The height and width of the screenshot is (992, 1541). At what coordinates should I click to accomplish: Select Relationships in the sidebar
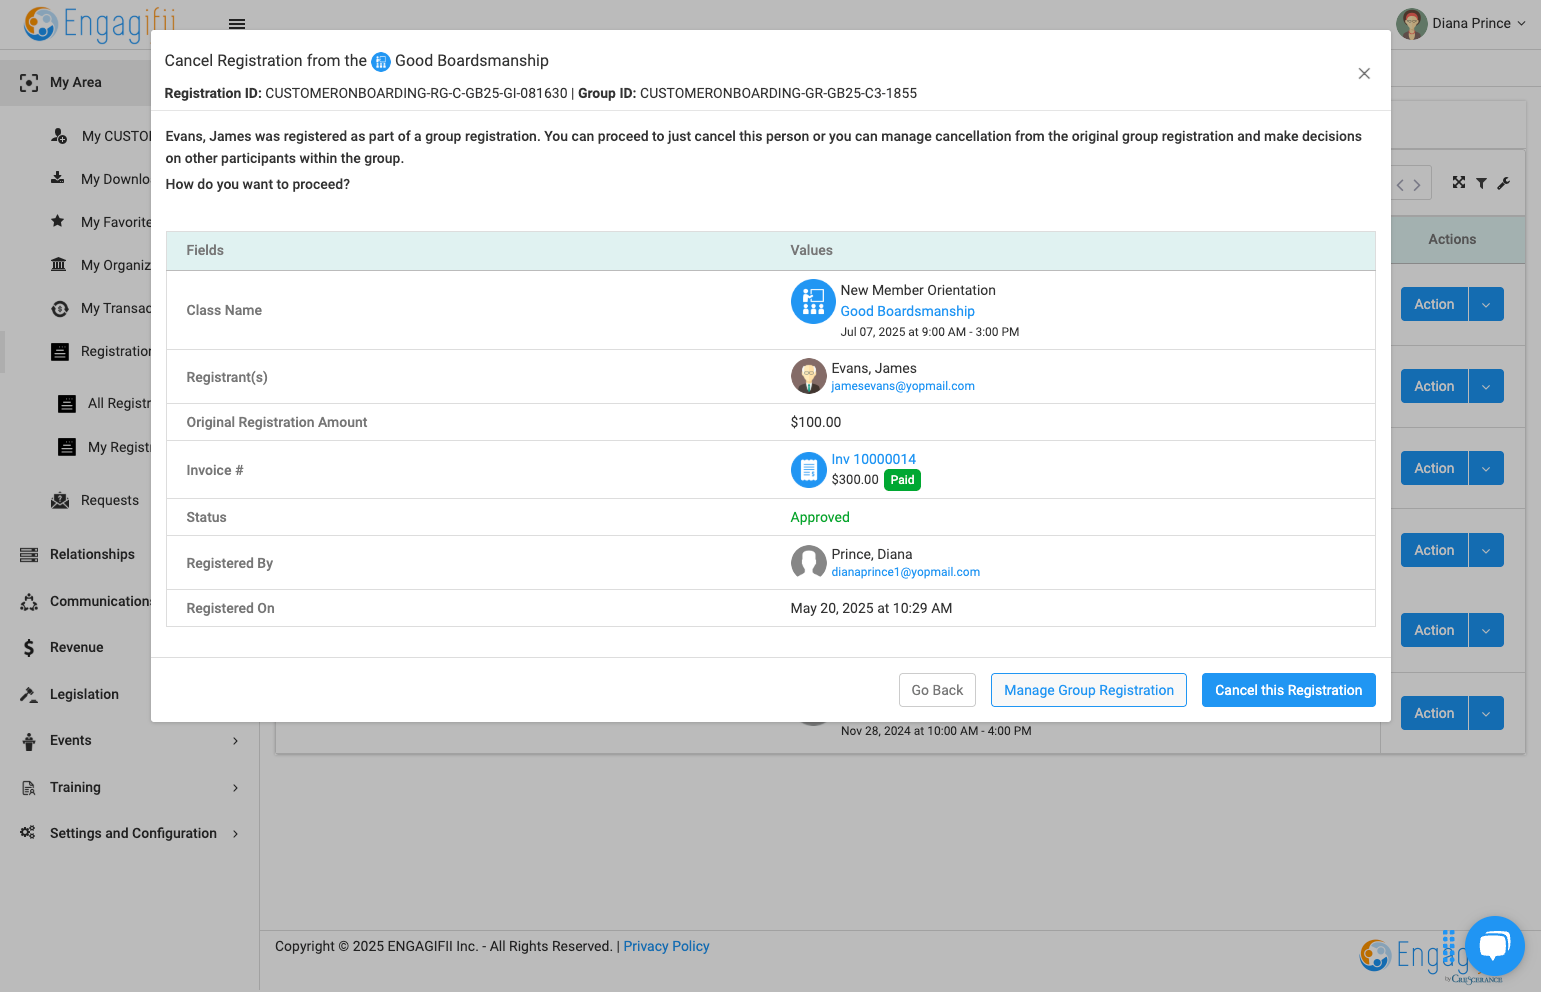point(92,555)
